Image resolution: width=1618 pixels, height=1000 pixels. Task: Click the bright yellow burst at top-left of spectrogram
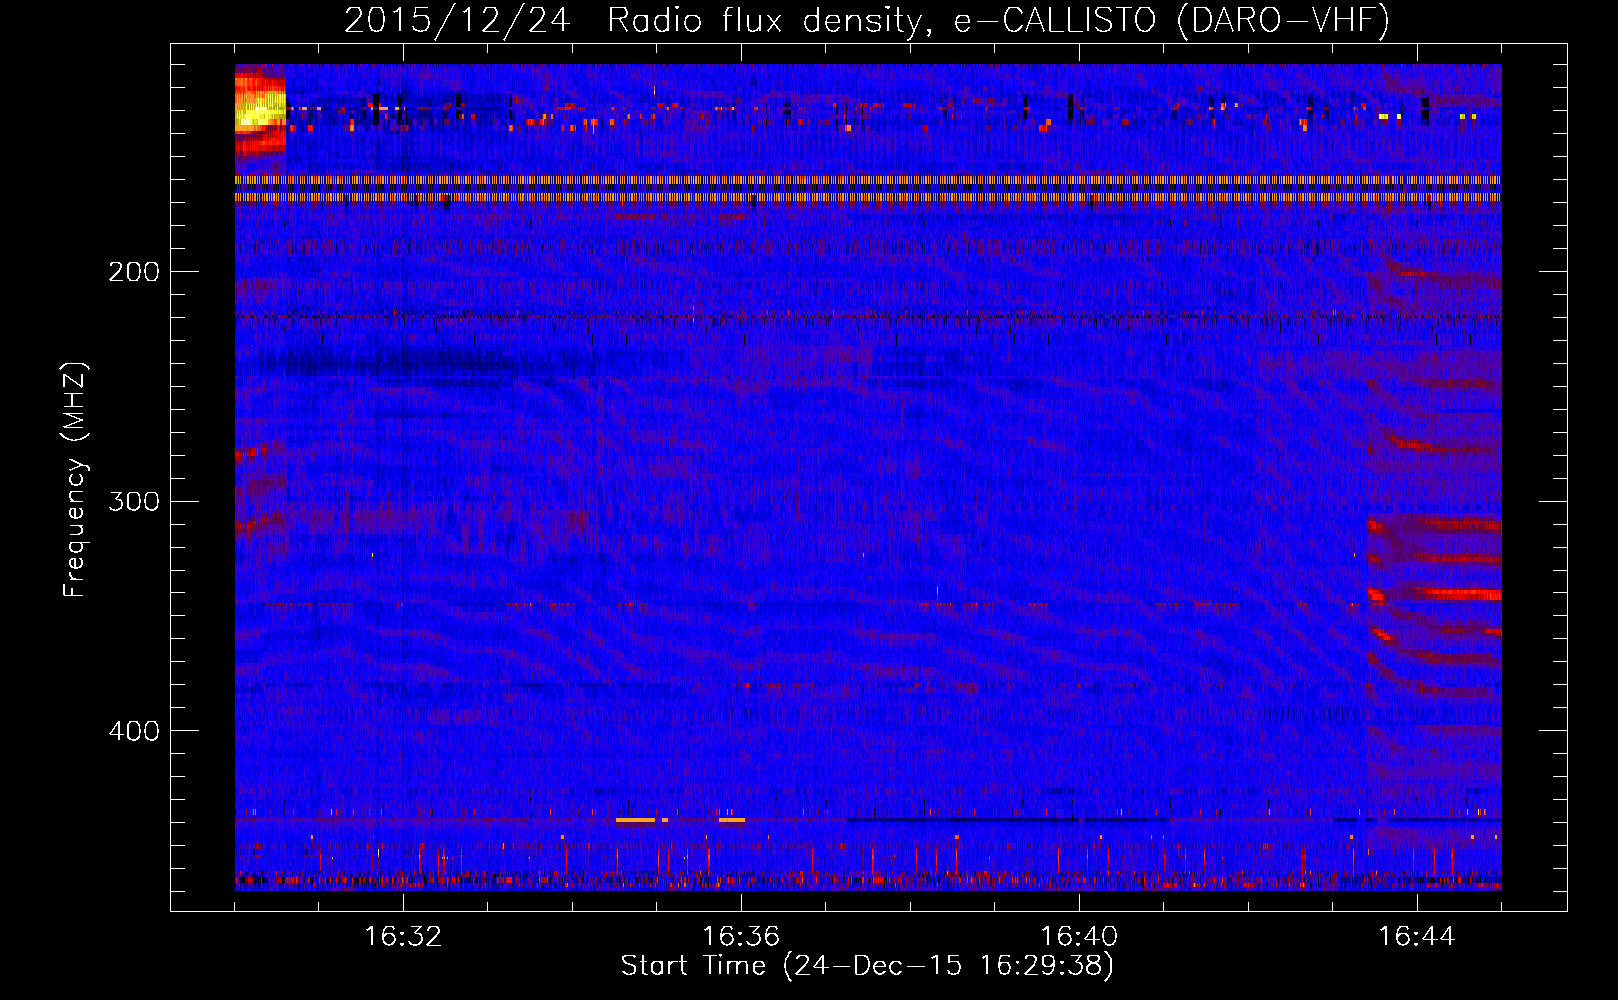point(259,112)
